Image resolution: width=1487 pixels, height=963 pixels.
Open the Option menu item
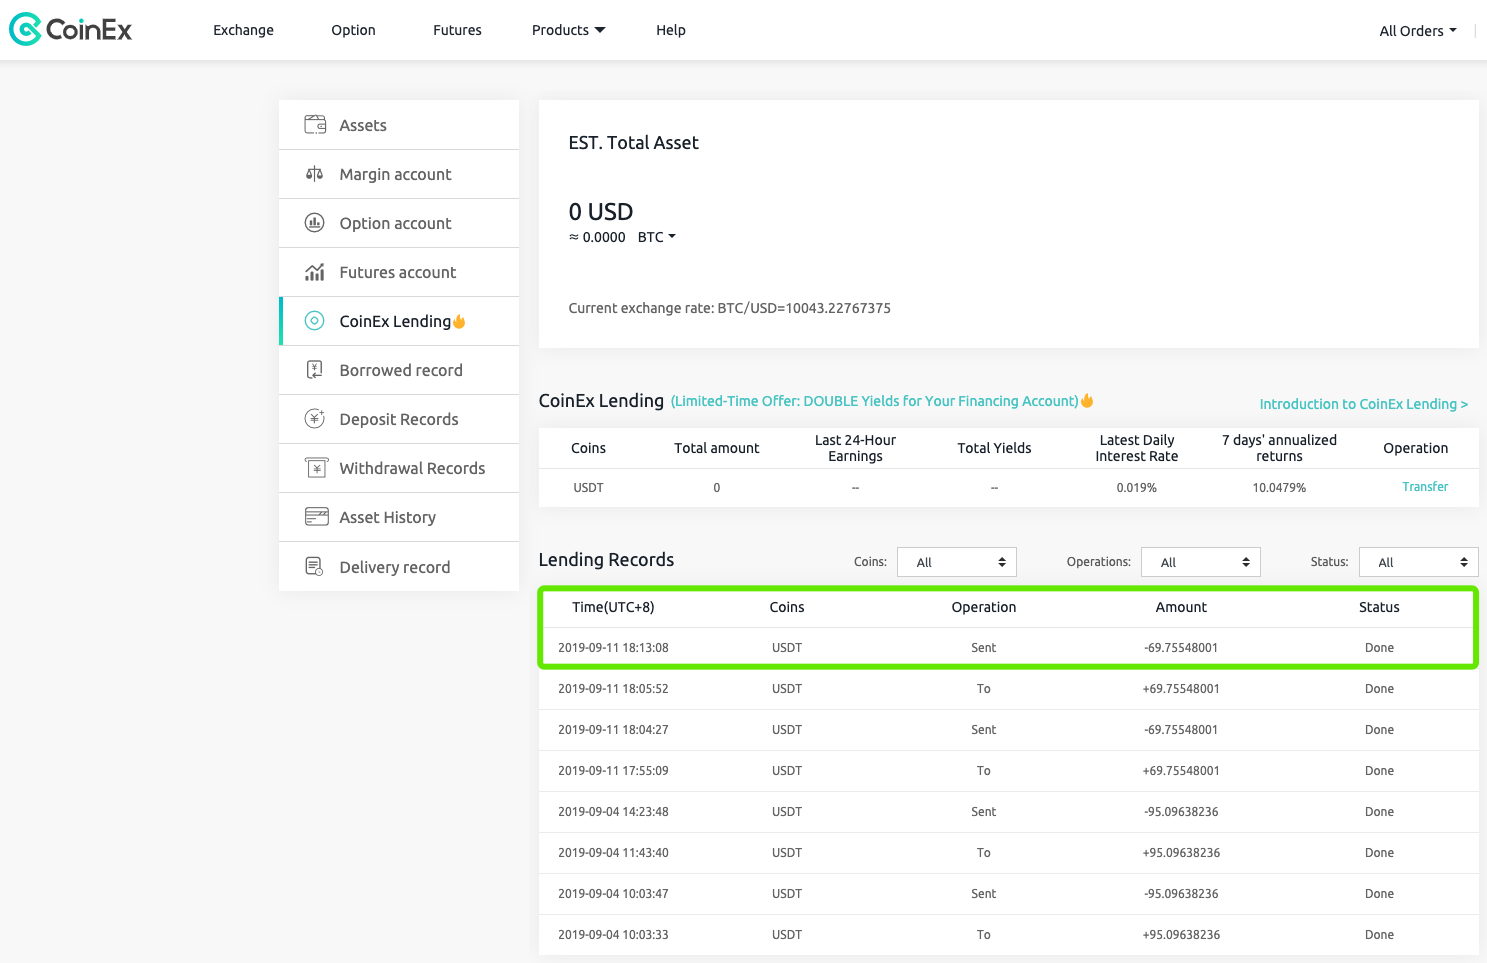[x=353, y=30]
